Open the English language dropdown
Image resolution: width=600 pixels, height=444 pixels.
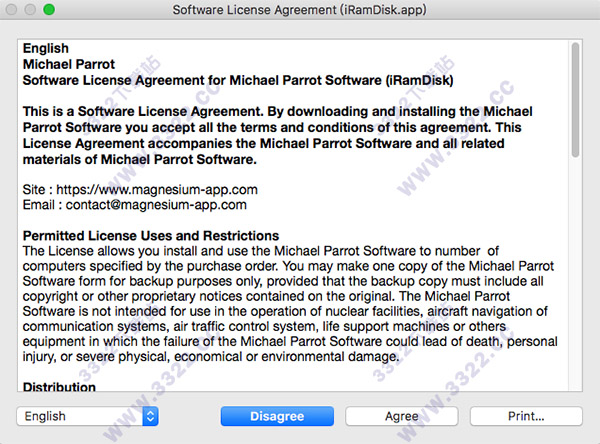[x=87, y=416]
